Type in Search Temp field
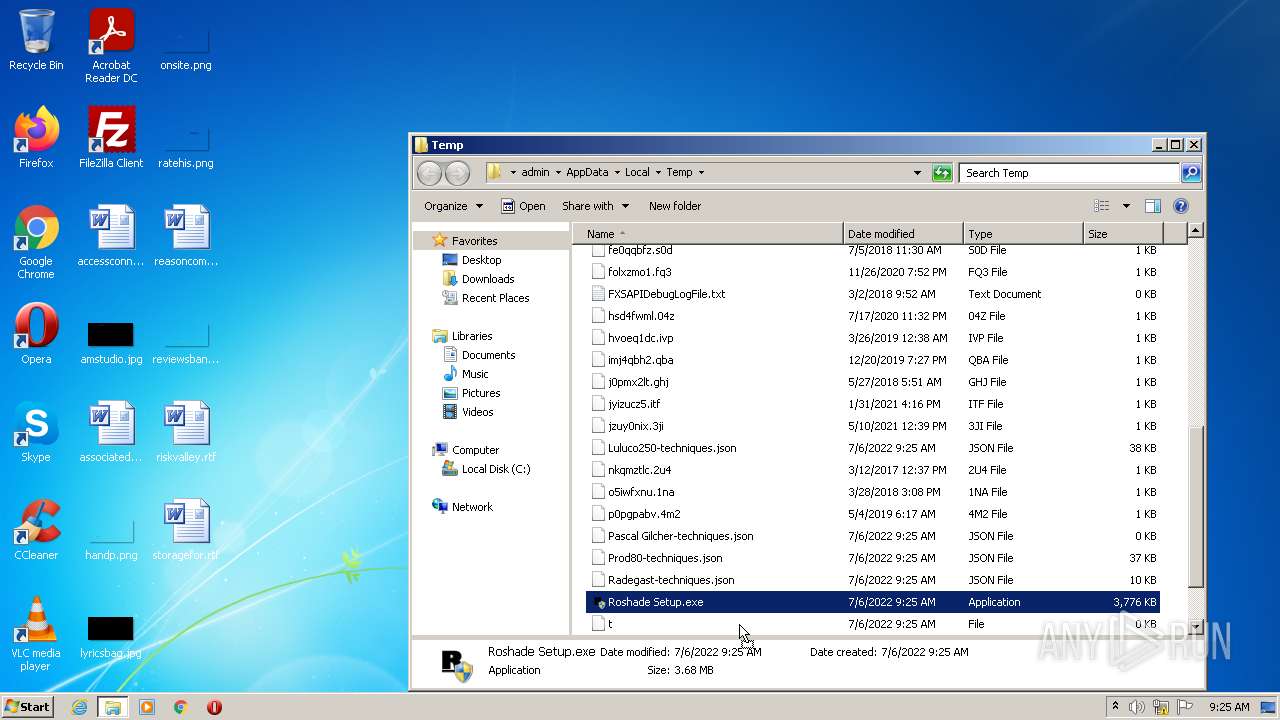The height and width of the screenshot is (720, 1280). 1070,173
